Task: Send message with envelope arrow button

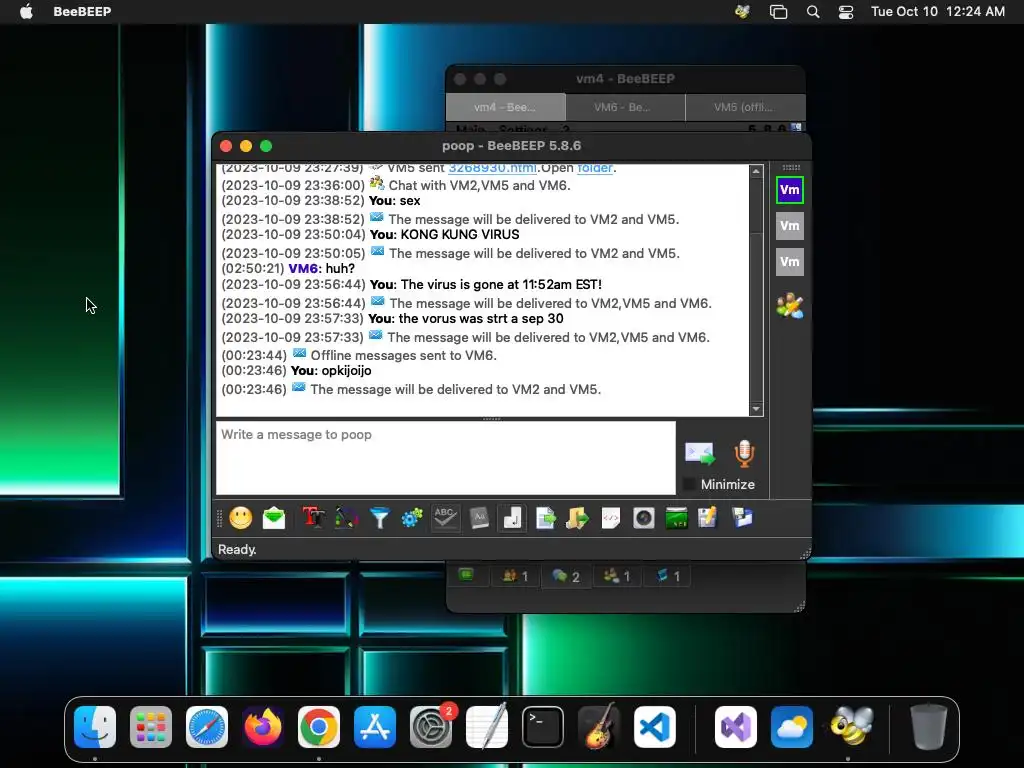Action: pyautogui.click(x=699, y=453)
